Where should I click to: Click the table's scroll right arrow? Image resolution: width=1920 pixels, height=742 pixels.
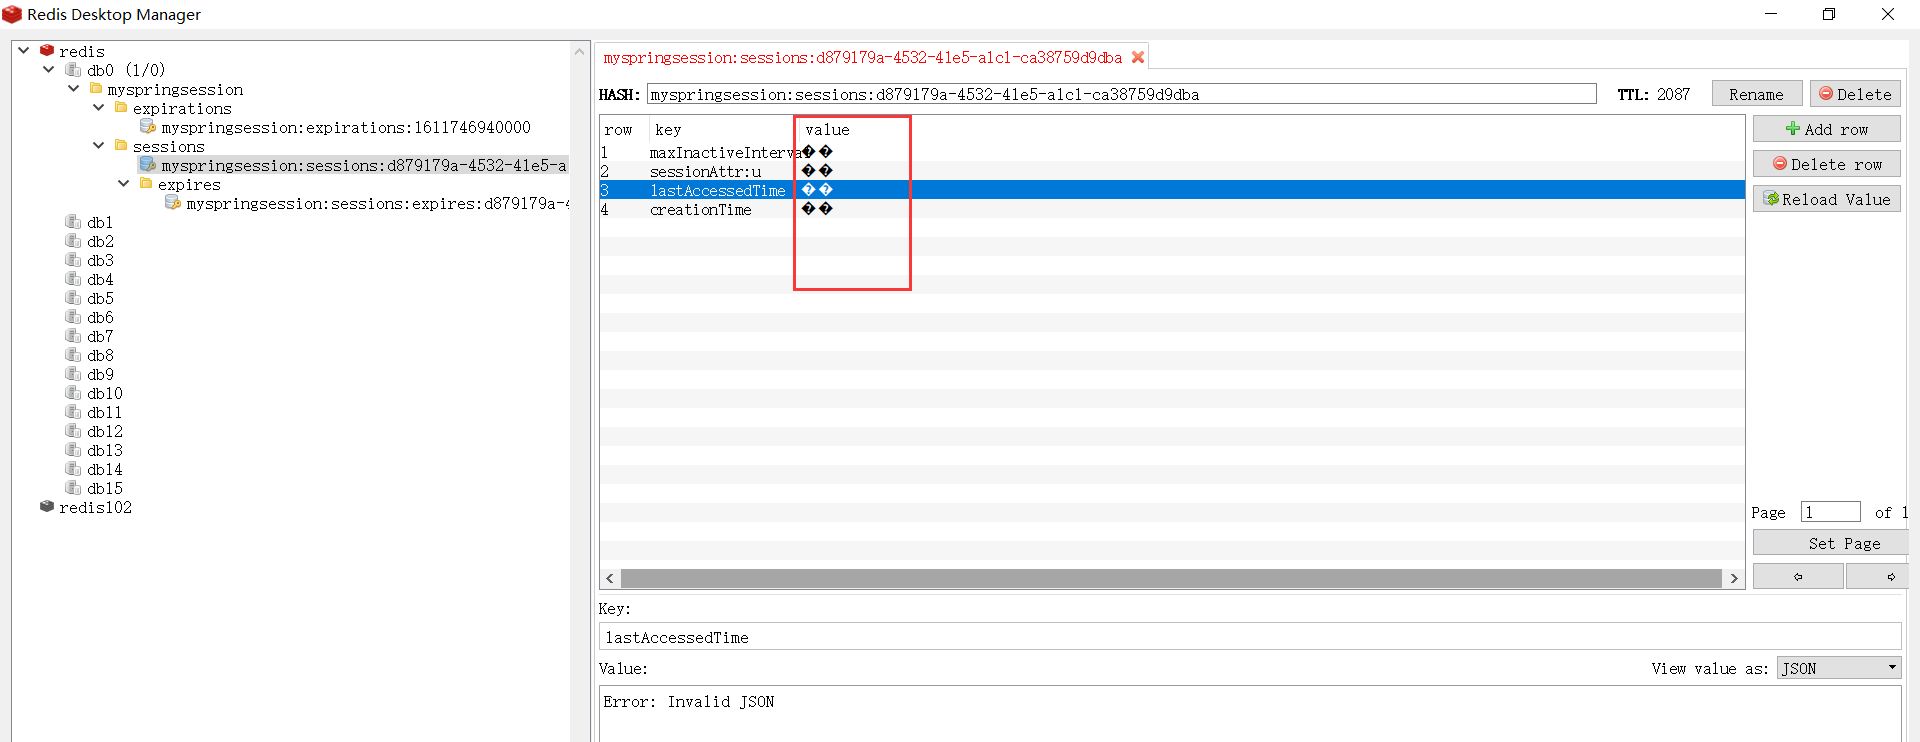pyautogui.click(x=1734, y=578)
